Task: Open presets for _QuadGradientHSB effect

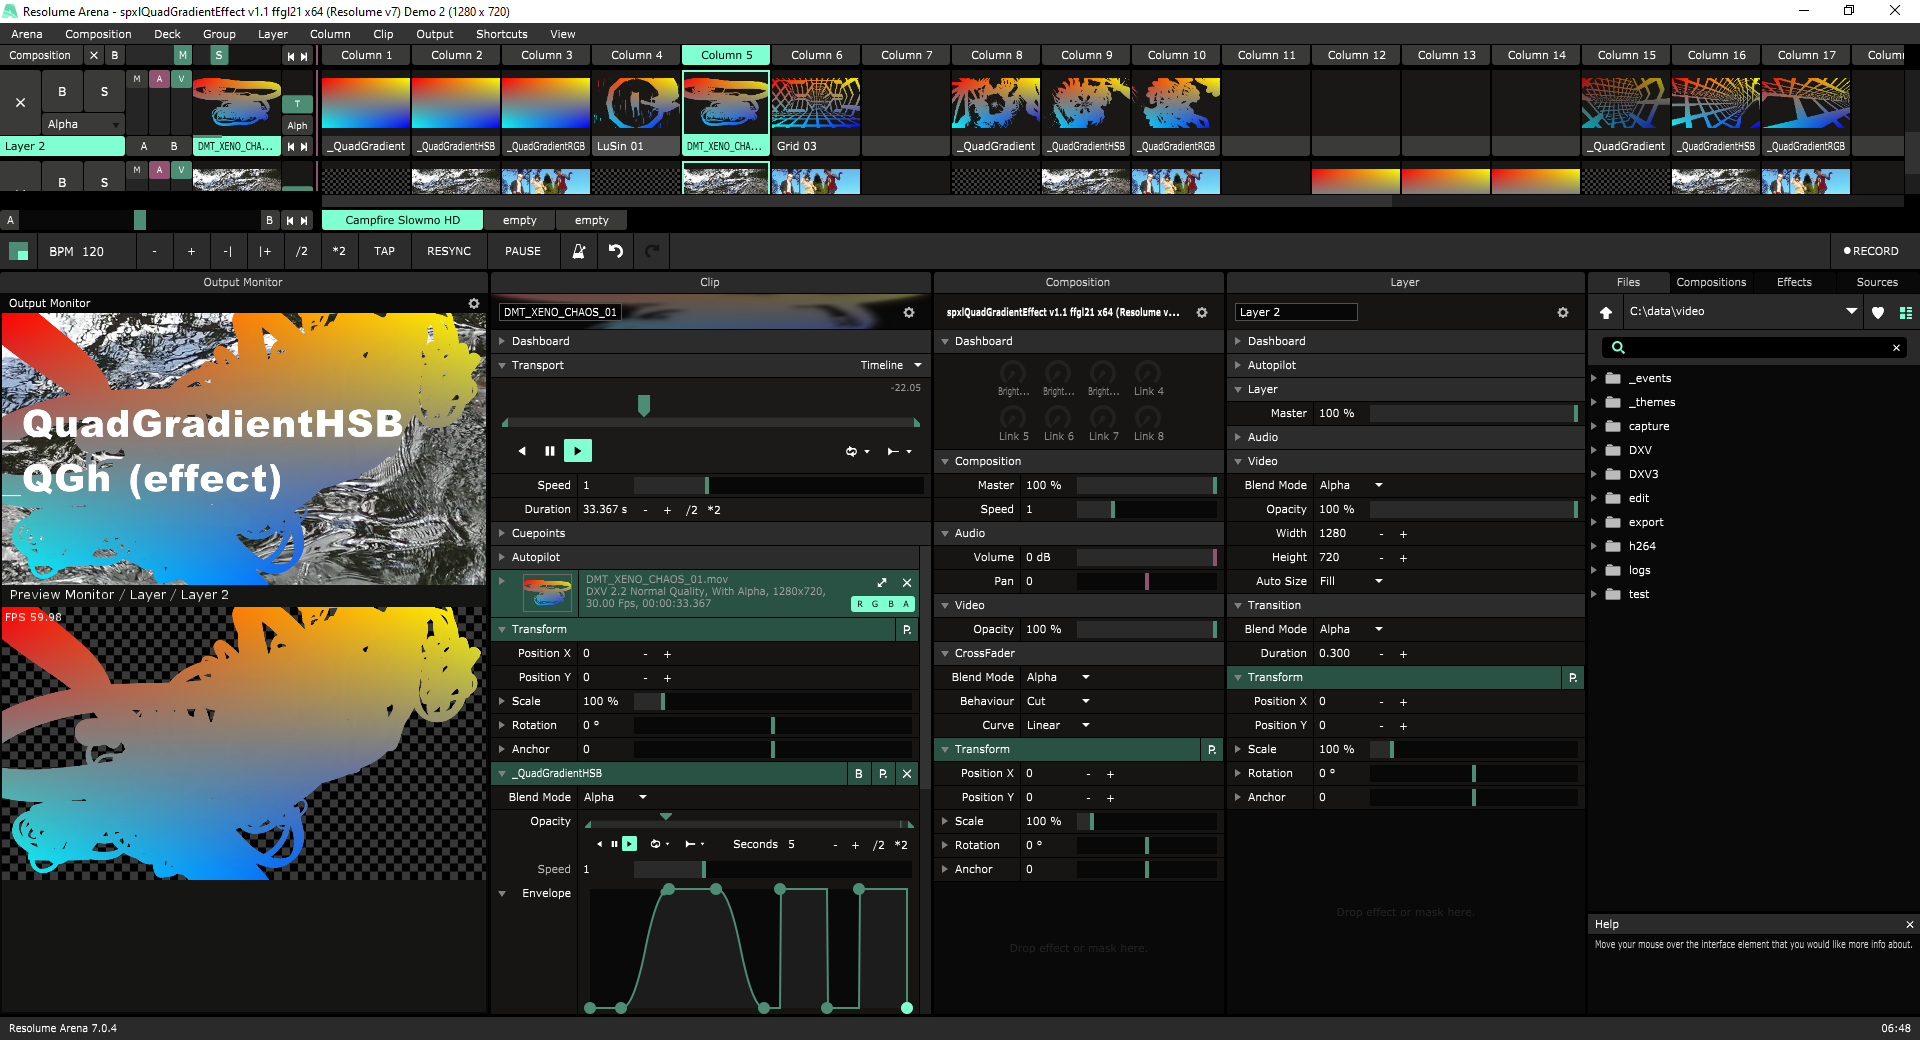Action: [x=883, y=773]
